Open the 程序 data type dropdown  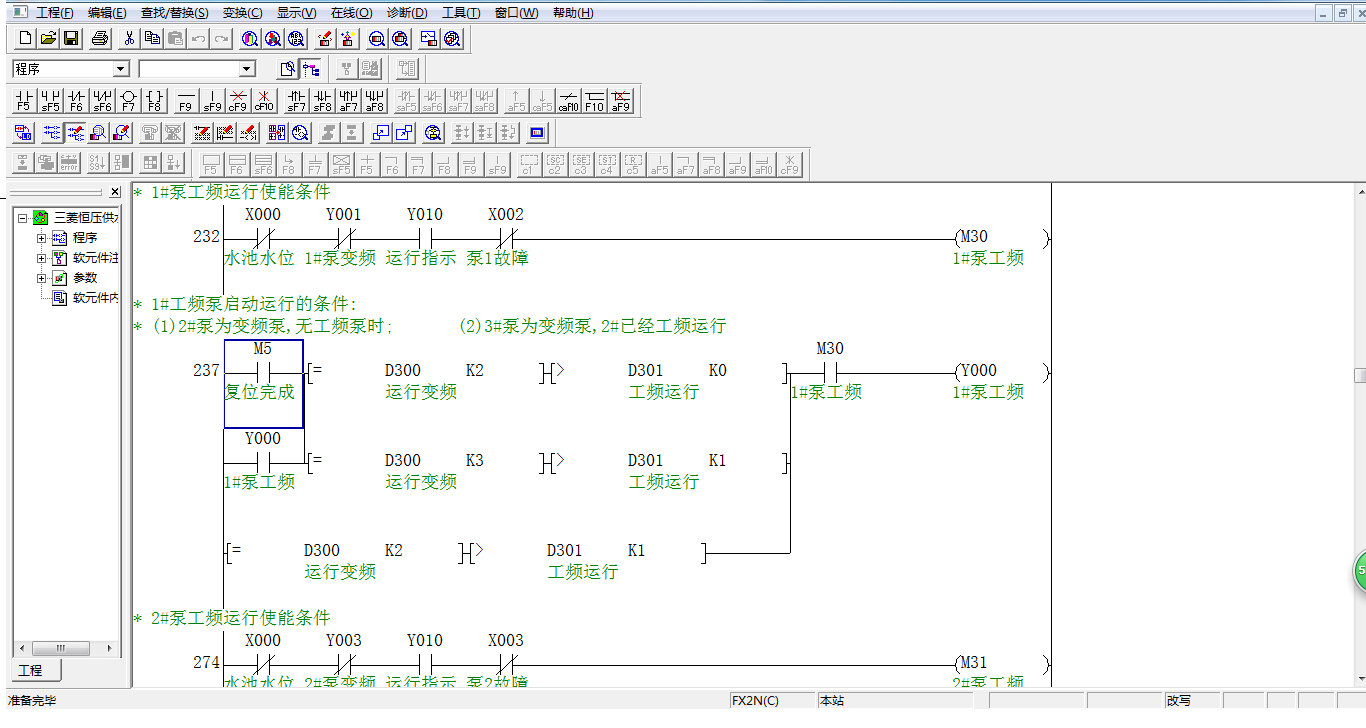(121, 69)
